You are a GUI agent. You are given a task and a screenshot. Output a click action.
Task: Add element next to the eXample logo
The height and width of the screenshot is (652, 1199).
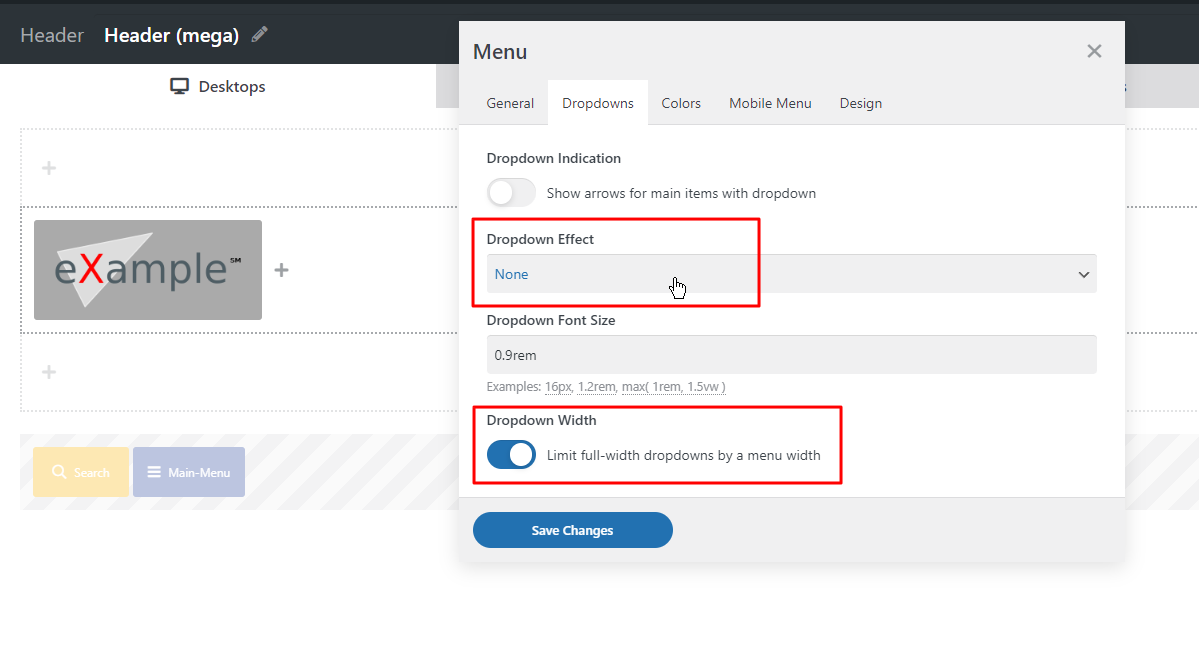[x=281, y=270]
